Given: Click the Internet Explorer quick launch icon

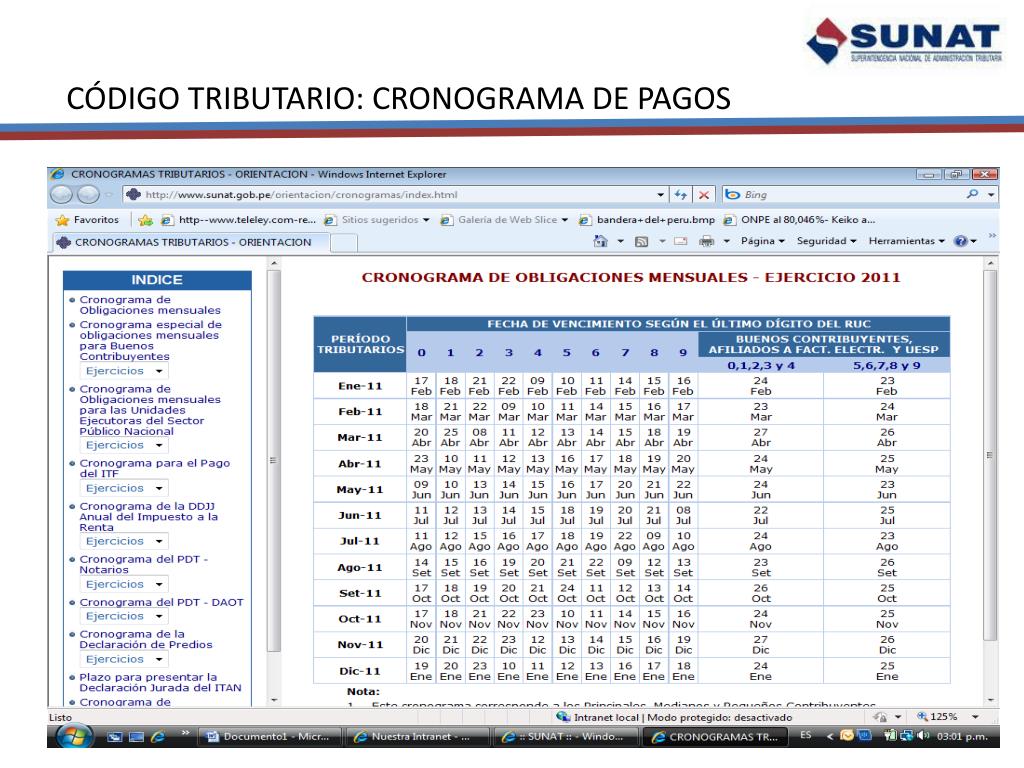Looking at the screenshot, I should click(x=157, y=737).
